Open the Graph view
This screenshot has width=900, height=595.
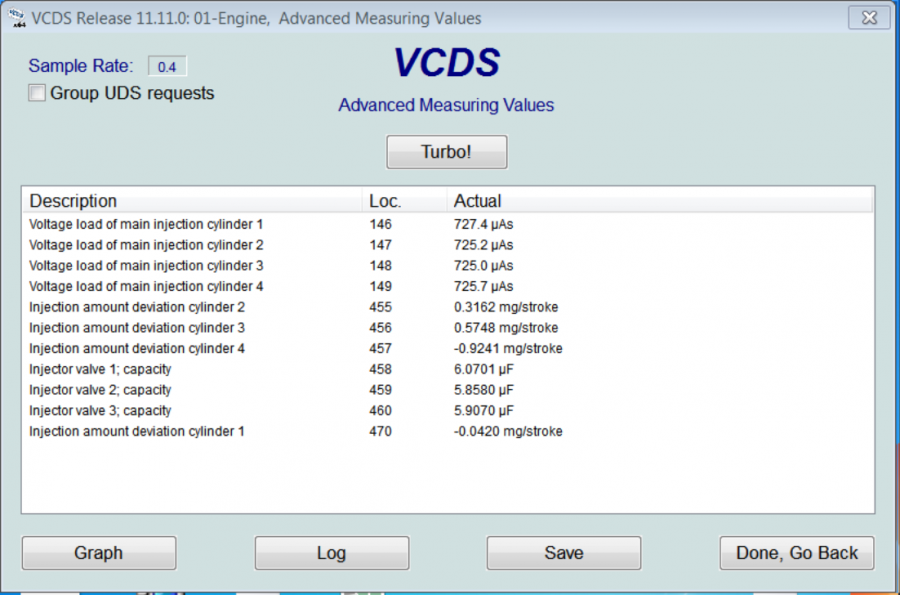point(99,553)
